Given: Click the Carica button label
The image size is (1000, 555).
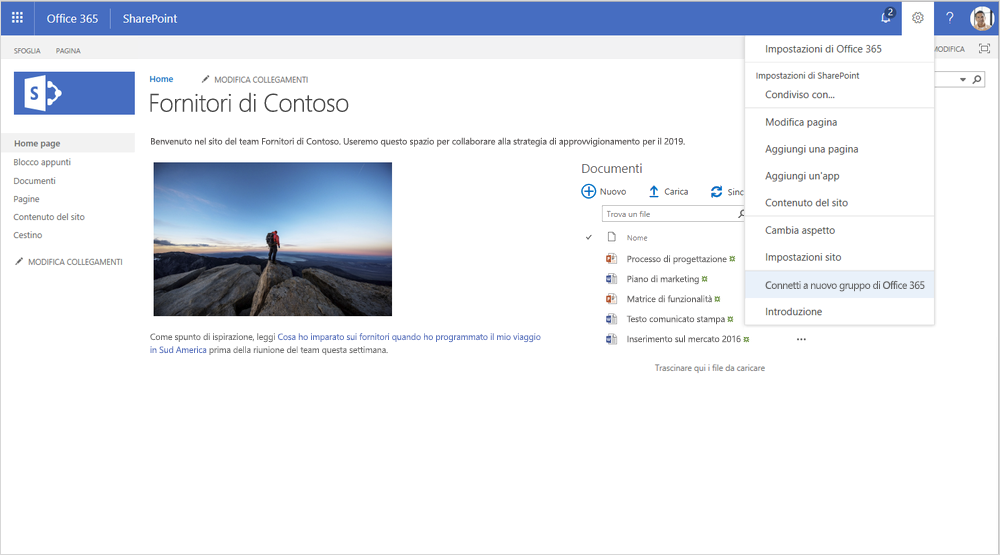Looking at the screenshot, I should pyautogui.click(x=676, y=191).
